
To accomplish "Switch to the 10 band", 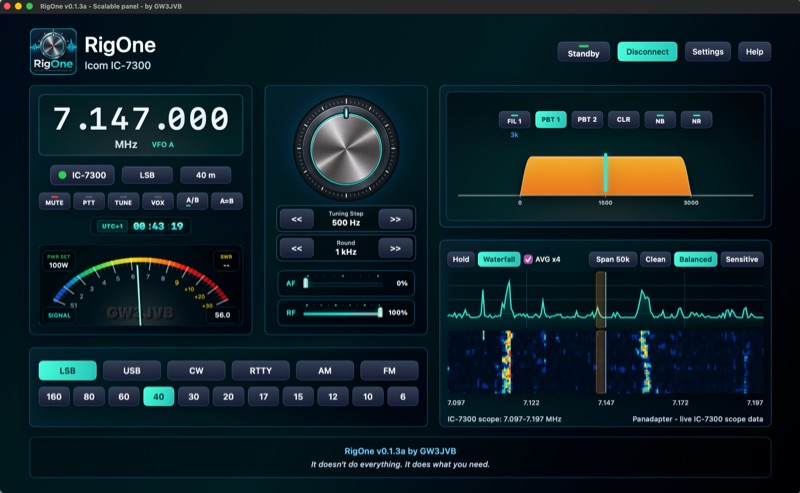I will (x=368, y=397).
